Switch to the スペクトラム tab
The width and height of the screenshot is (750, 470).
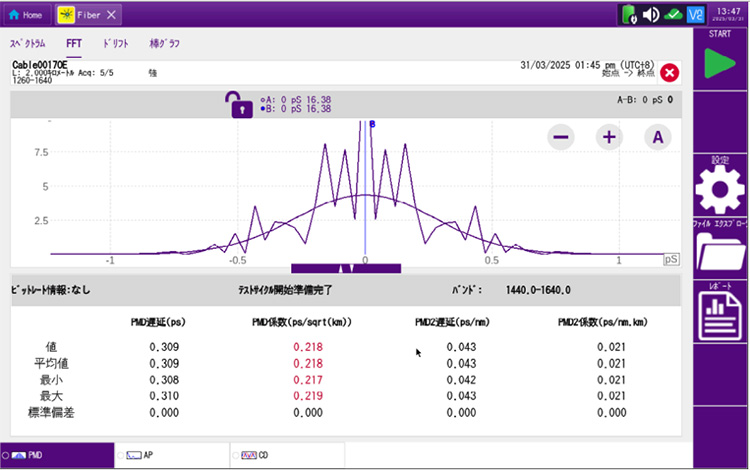click(28, 44)
